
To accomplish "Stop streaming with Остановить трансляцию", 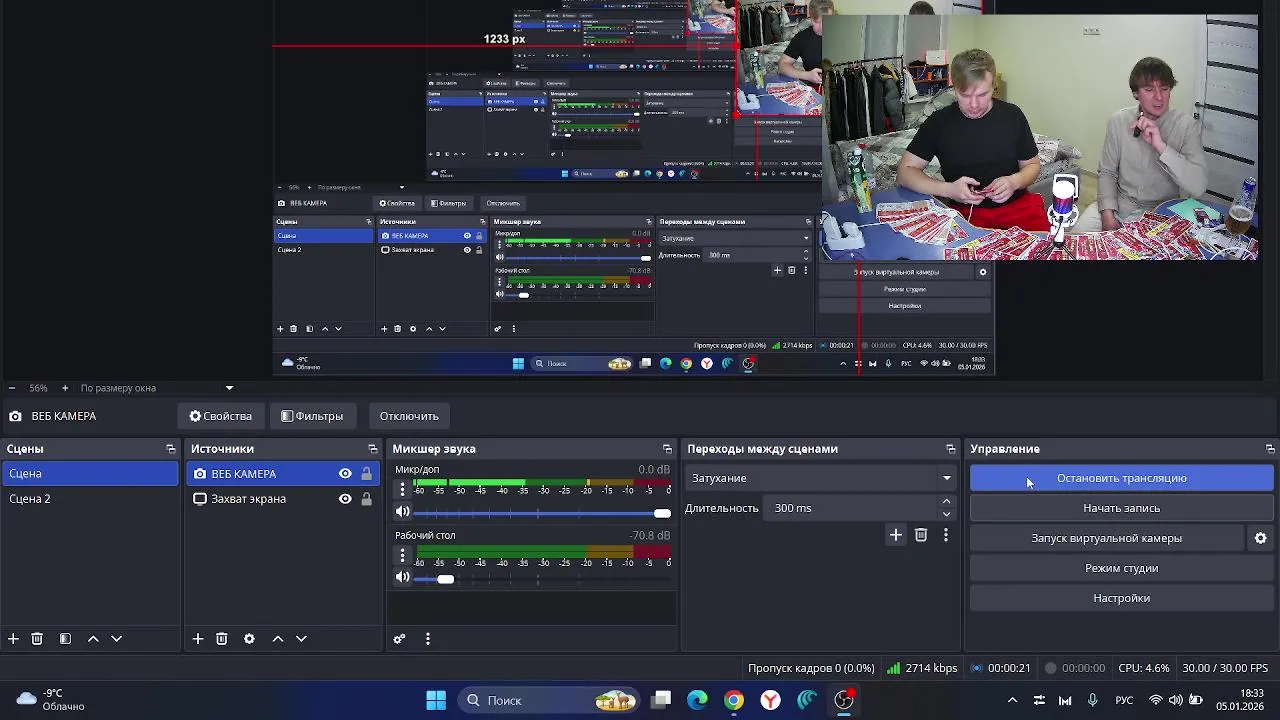I will point(1121,478).
